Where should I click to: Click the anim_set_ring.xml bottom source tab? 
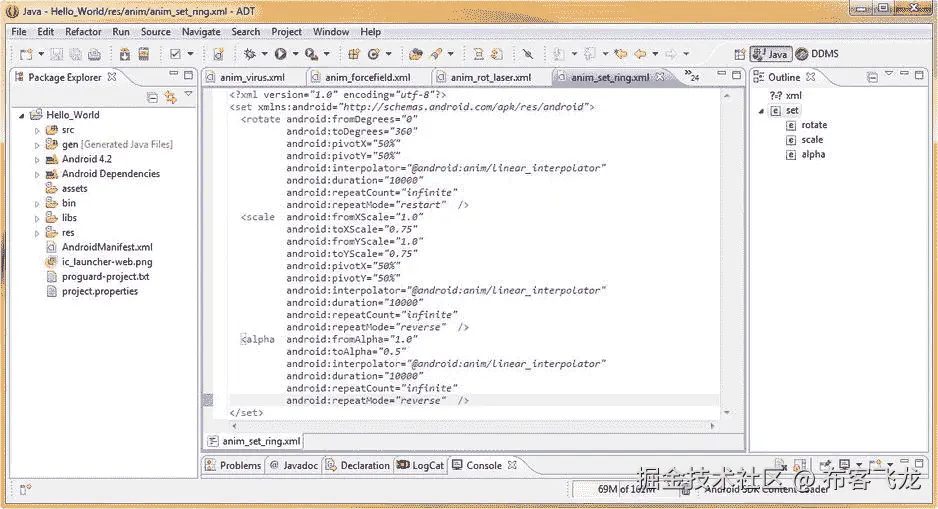pos(255,441)
